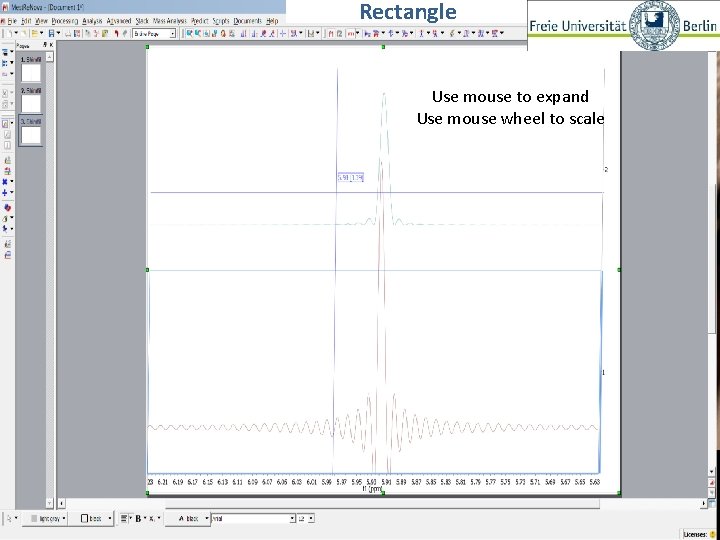The width and height of the screenshot is (720, 540).
Task: Click the horizontal scrollbar below the spectrum
Action: pos(382,504)
